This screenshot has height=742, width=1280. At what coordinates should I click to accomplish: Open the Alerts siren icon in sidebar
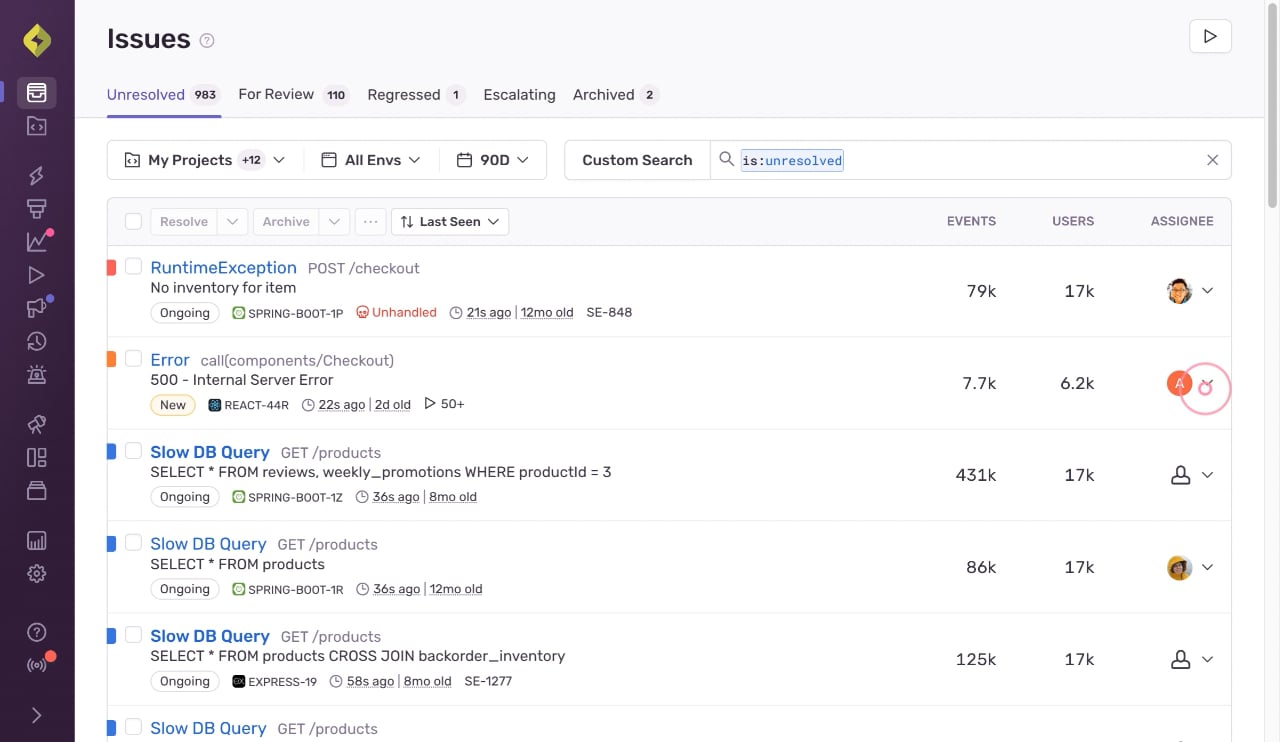click(37, 375)
